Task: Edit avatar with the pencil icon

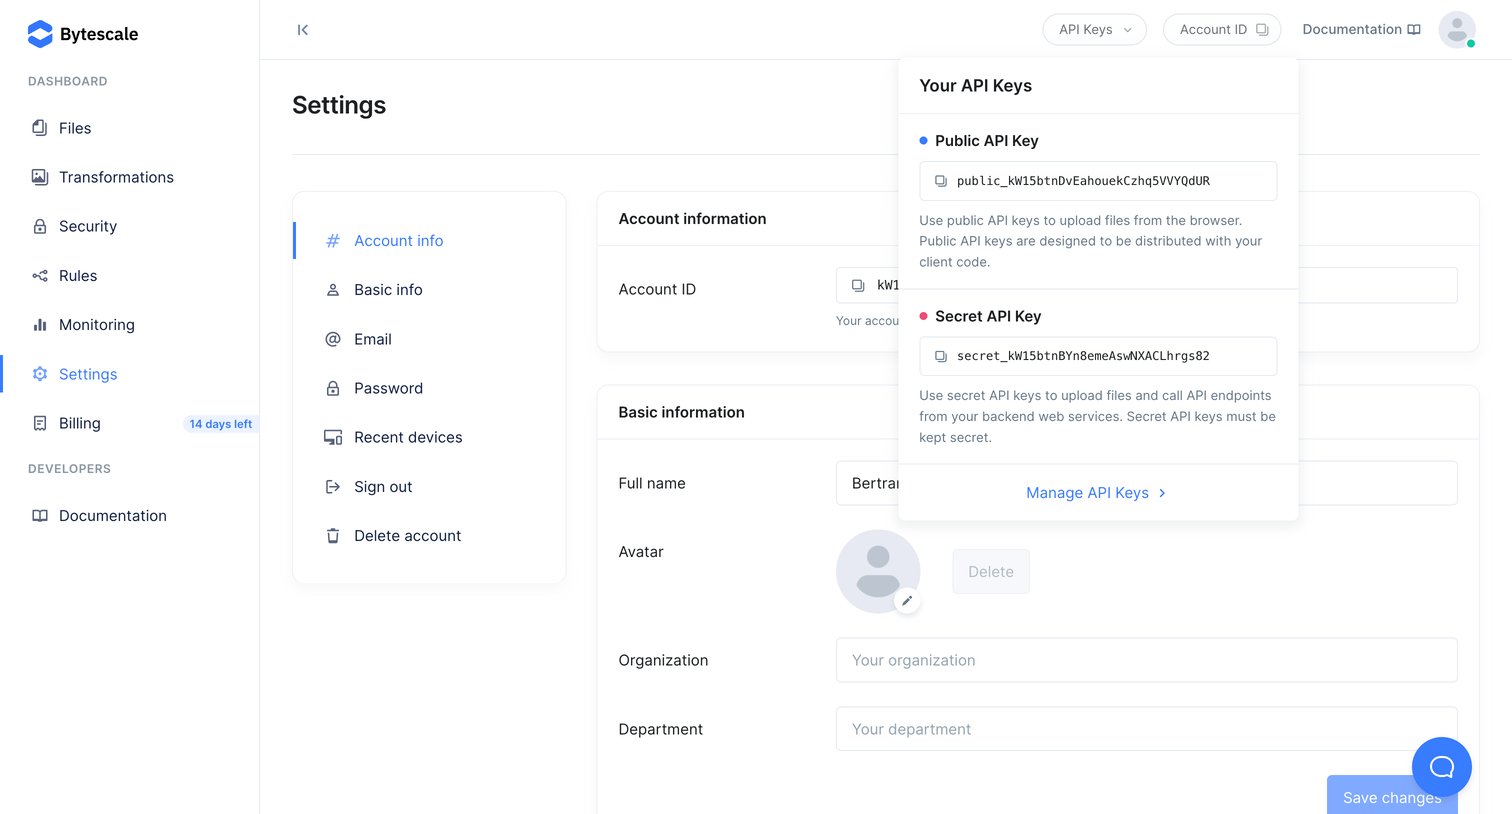Action: pyautogui.click(x=907, y=601)
